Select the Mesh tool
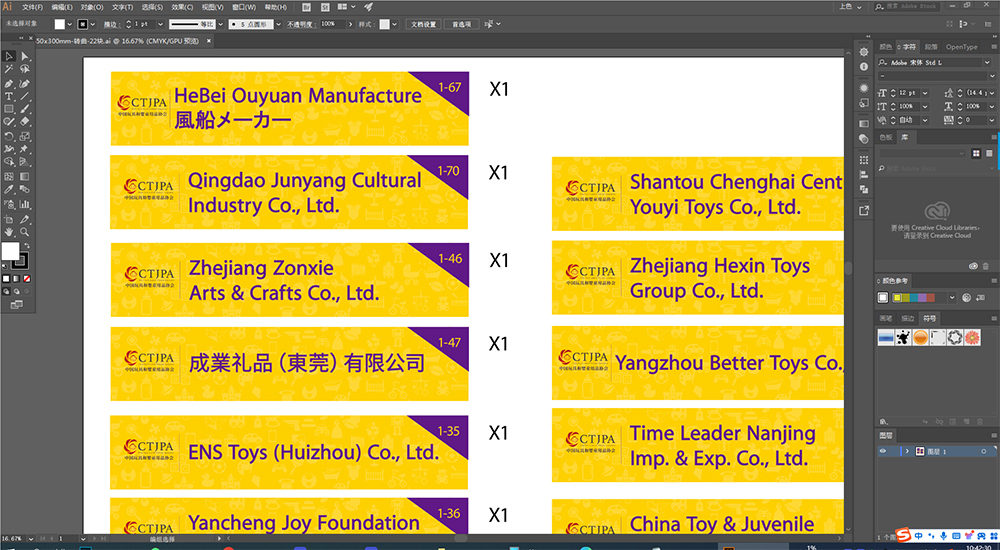Screen dimensions: 1000x550 (x=9, y=176)
